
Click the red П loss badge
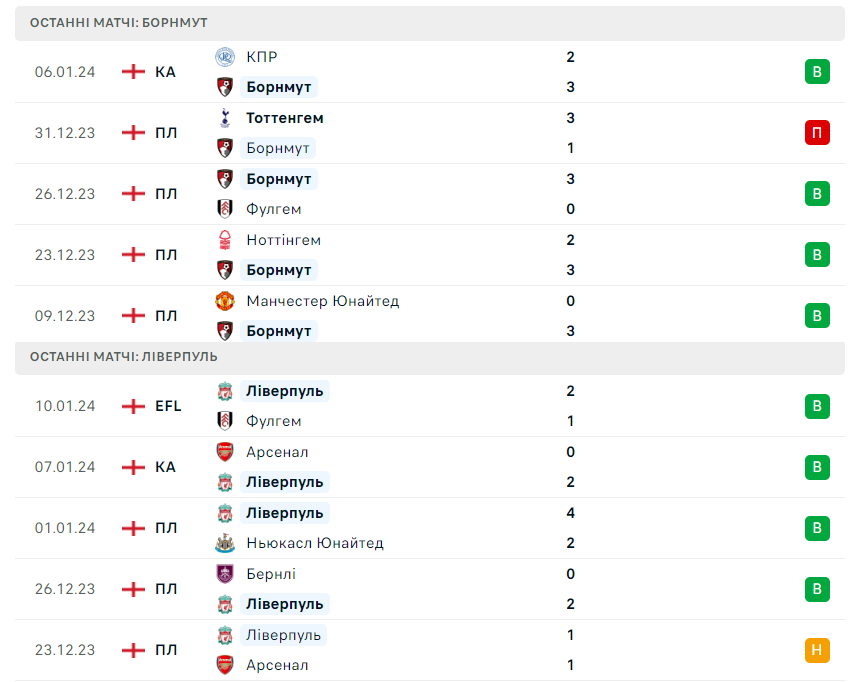coord(817,132)
